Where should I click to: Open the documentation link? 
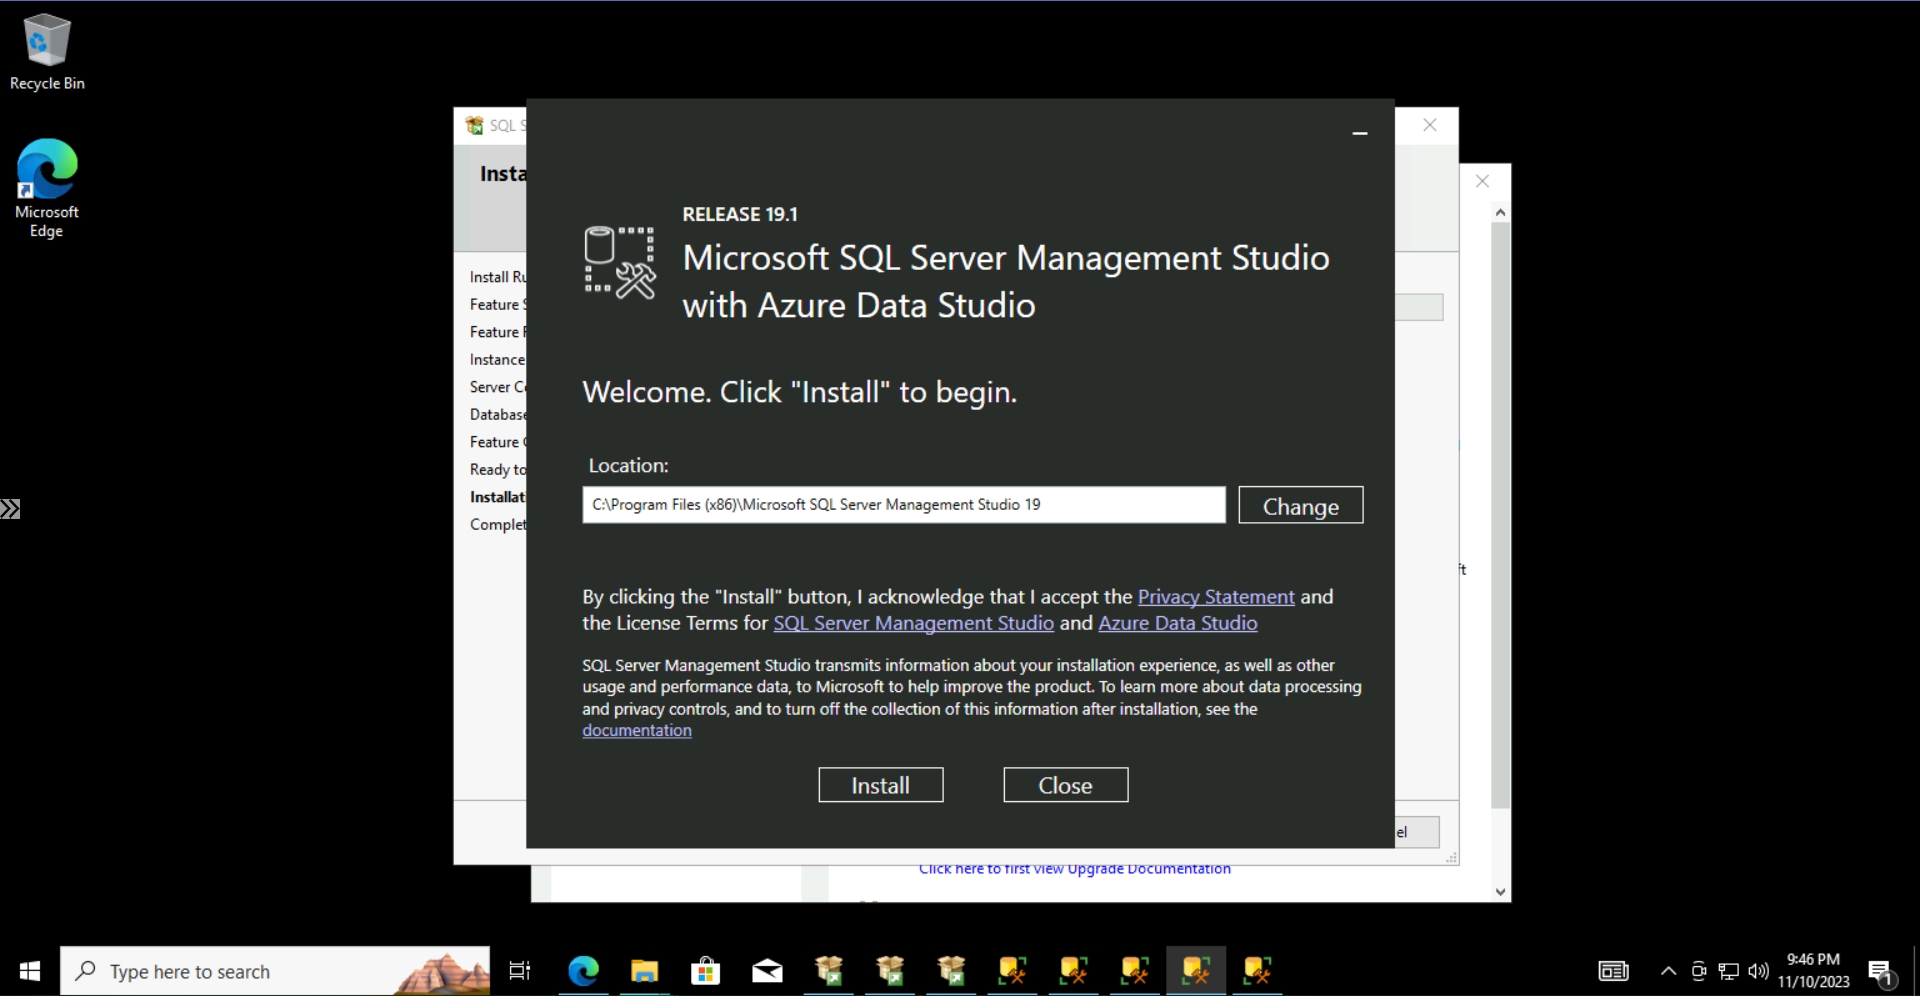(637, 731)
